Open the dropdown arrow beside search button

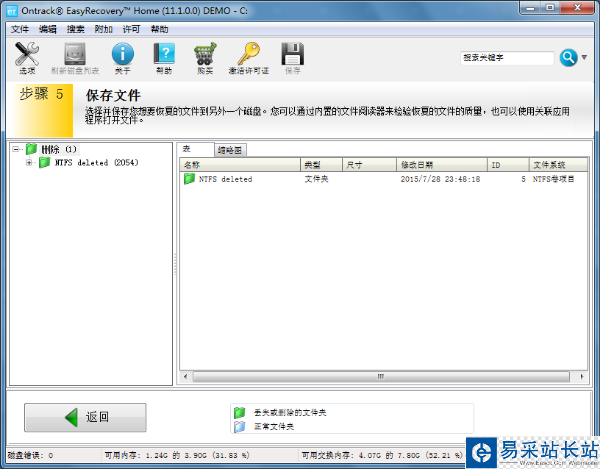[x=584, y=57]
